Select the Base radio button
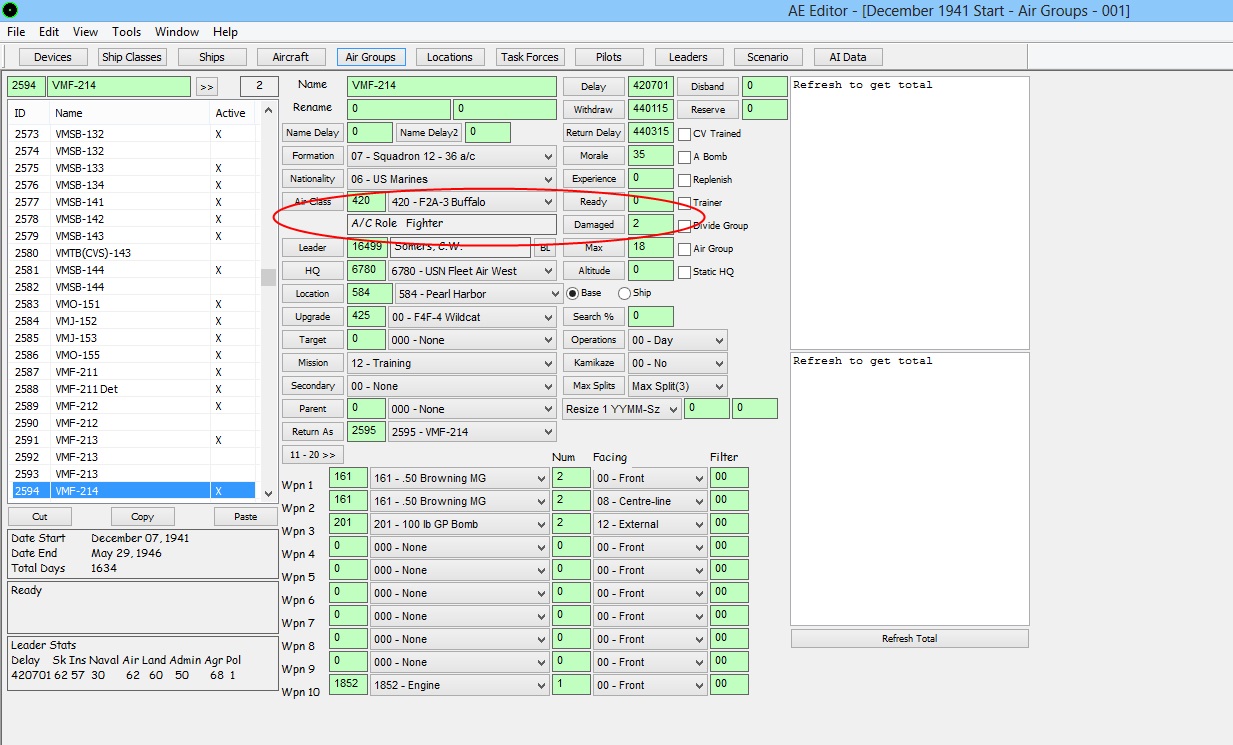The height and width of the screenshot is (745, 1233). pos(573,293)
